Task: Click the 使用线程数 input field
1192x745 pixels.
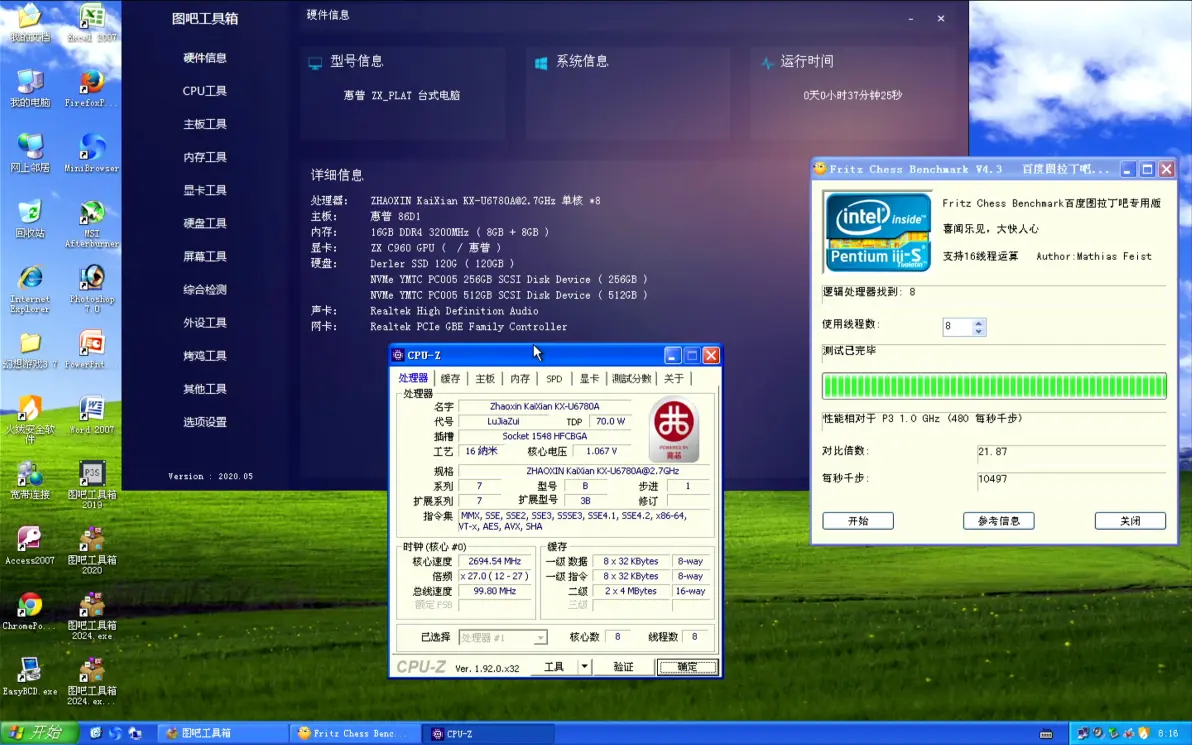Action: [958, 327]
